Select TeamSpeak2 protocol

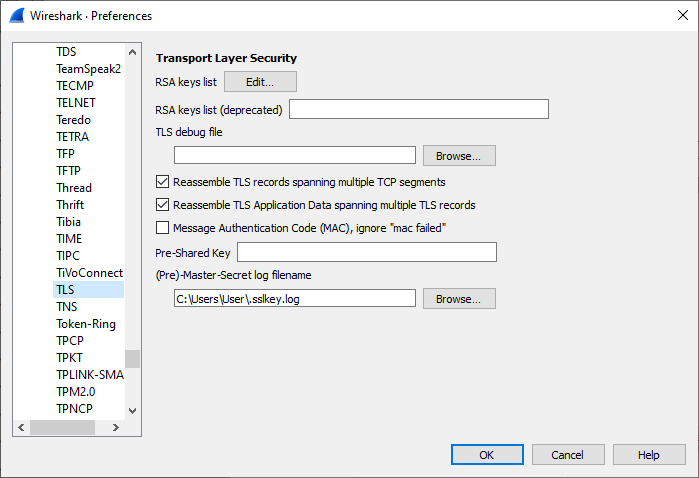point(88,69)
